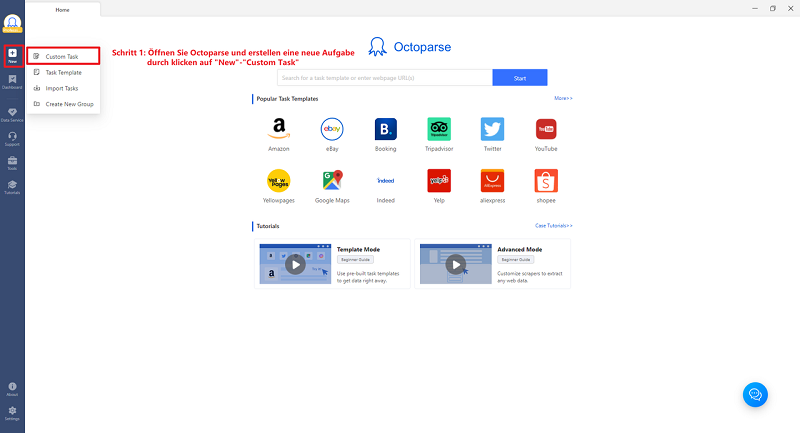Image resolution: width=800 pixels, height=433 pixels.
Task: Select the YouTube task template
Action: 546,134
